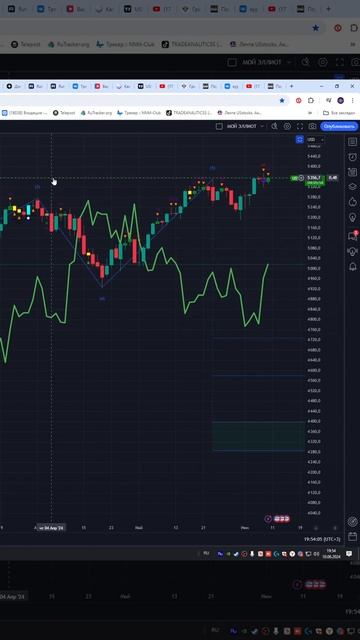Viewport: 360px width, 640px height.
Task: Open the alerts clock icon in the right sidebar
Action: tap(352, 157)
